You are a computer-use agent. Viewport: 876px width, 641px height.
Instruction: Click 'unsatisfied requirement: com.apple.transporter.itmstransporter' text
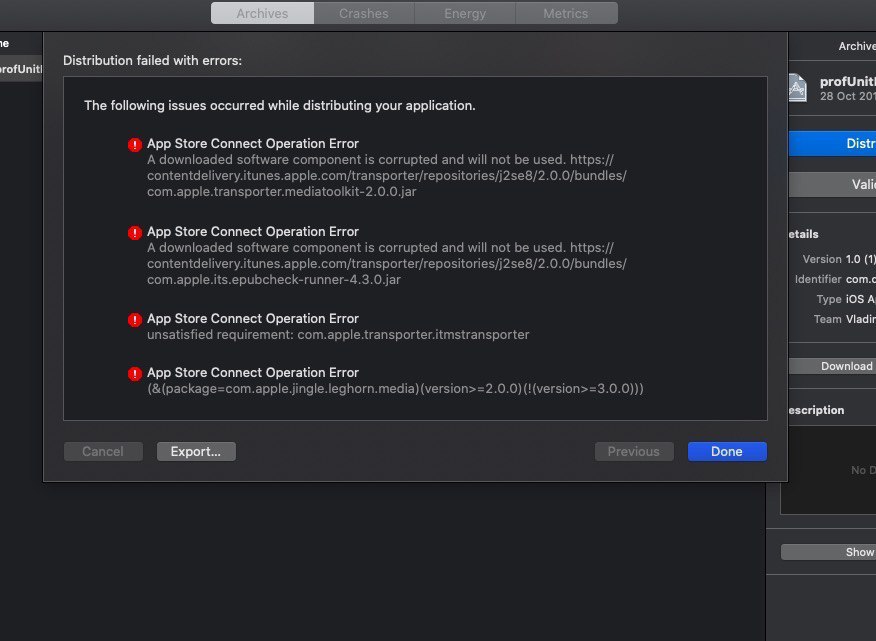338,334
